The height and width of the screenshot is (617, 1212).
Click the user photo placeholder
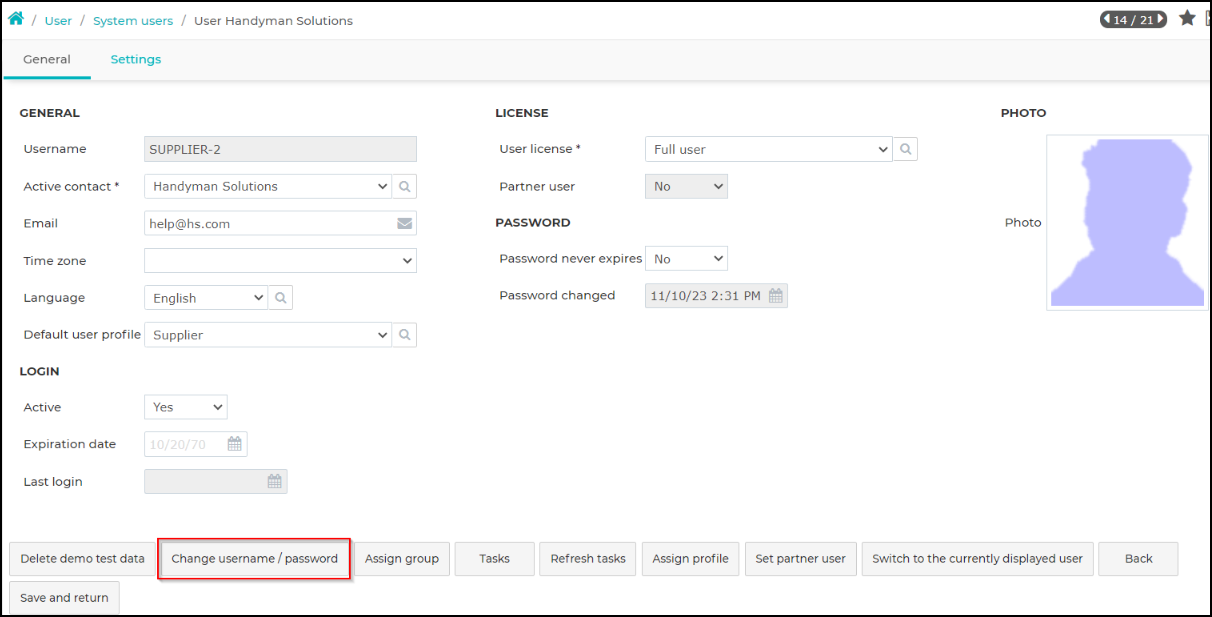(x=1127, y=223)
